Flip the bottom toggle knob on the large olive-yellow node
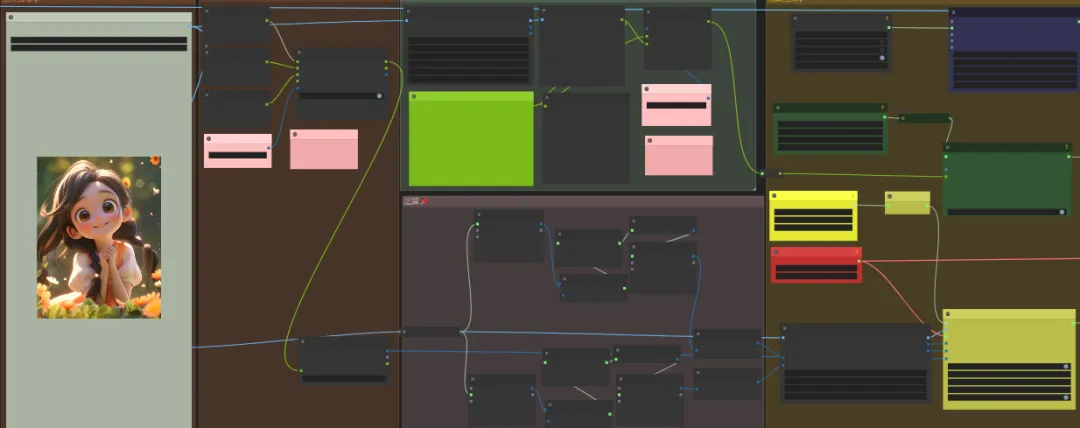Viewport: 1080px width, 428px height. pyautogui.click(x=1066, y=397)
